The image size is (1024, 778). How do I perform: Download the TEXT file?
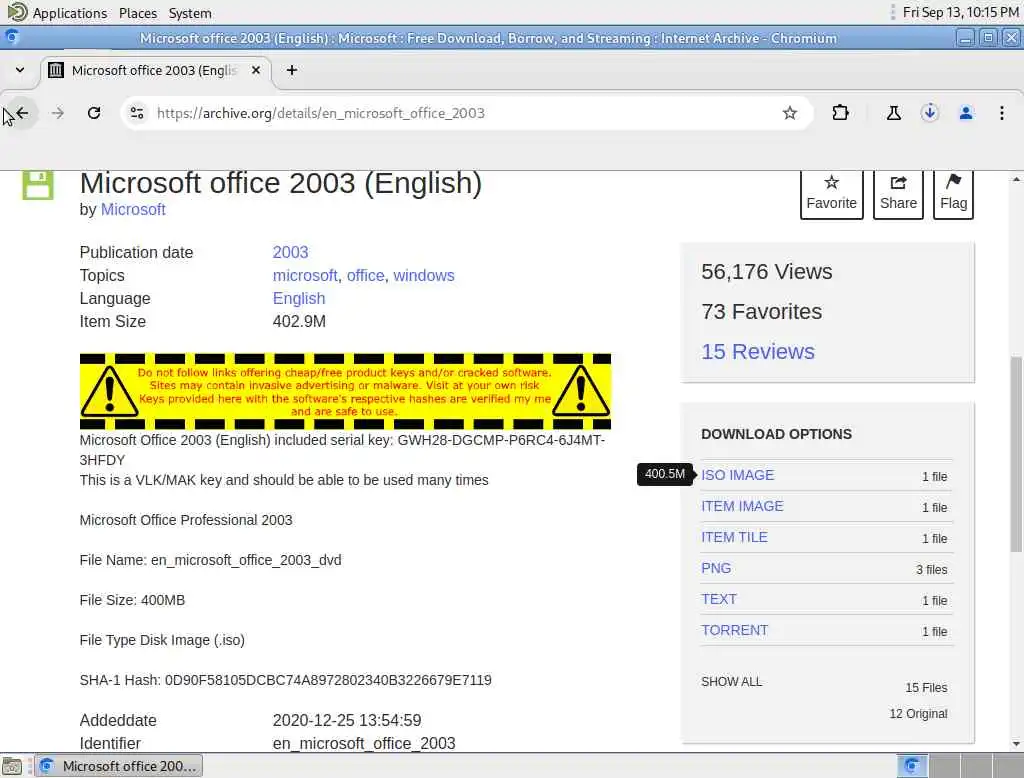(x=719, y=599)
